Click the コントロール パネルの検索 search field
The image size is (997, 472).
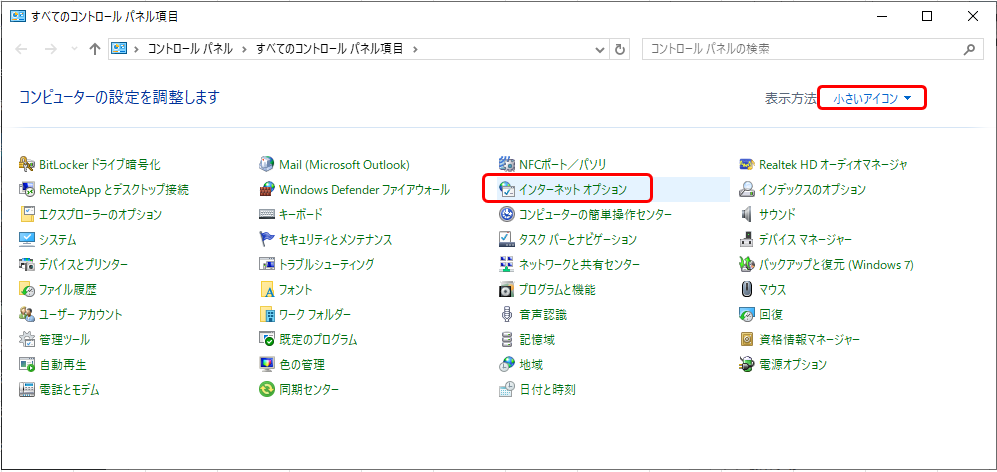pos(800,49)
